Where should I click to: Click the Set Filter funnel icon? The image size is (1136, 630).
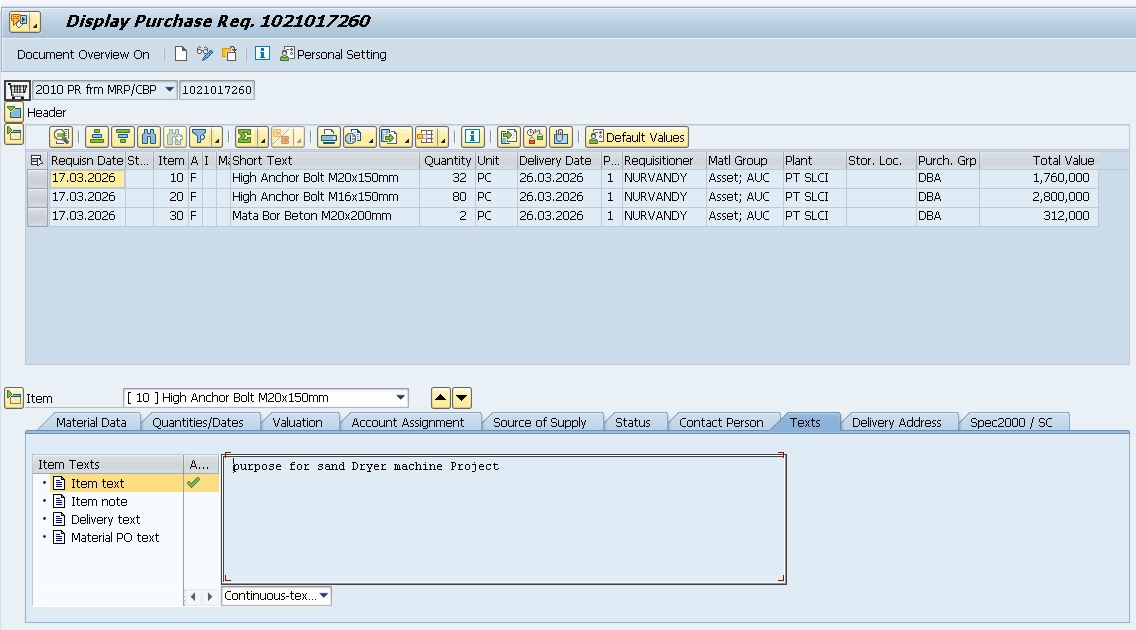[x=200, y=137]
